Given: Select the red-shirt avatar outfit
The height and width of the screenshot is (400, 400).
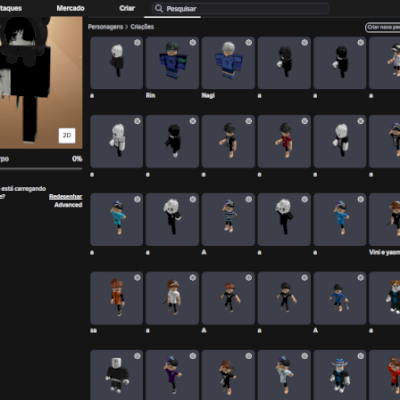Looking at the screenshot, I should coord(284,141).
